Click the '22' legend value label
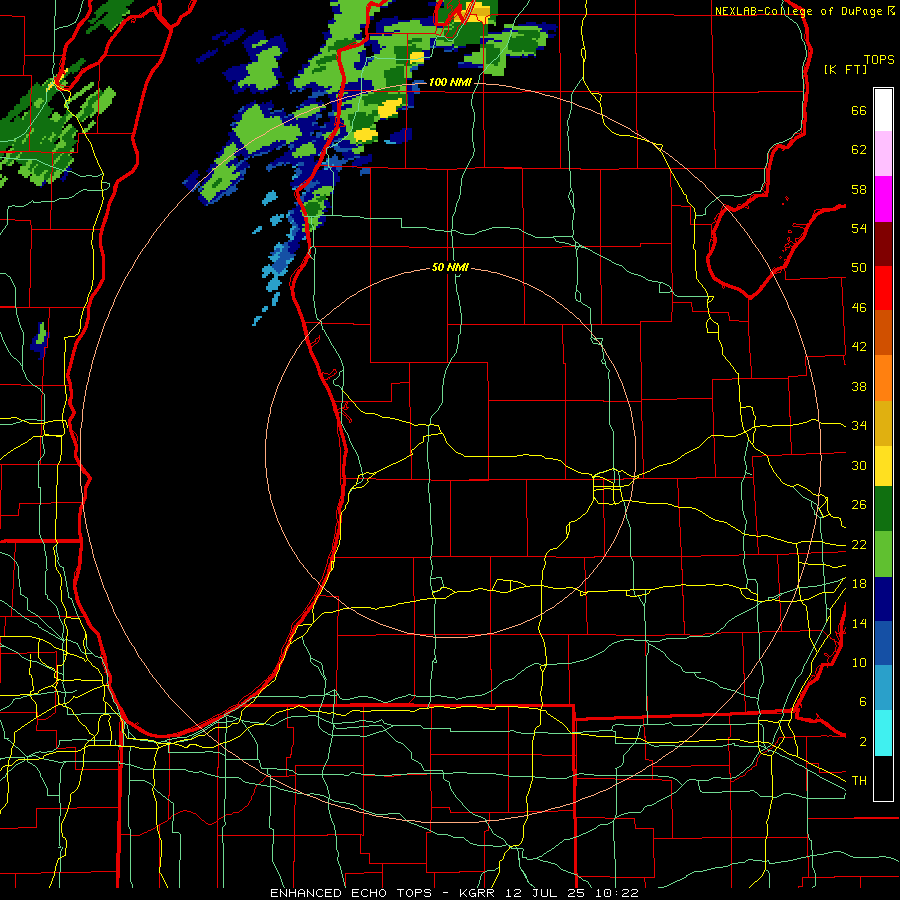The image size is (900, 900). tap(859, 545)
